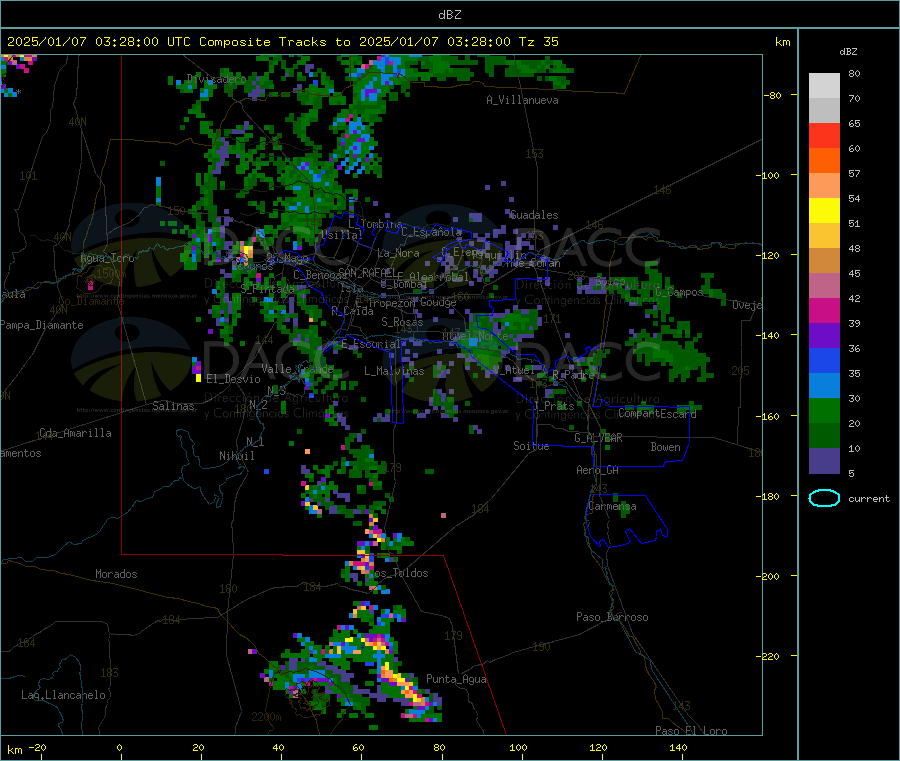Click the Agua_Toro map label
Viewport: 900px width, 761px height.
(107, 258)
